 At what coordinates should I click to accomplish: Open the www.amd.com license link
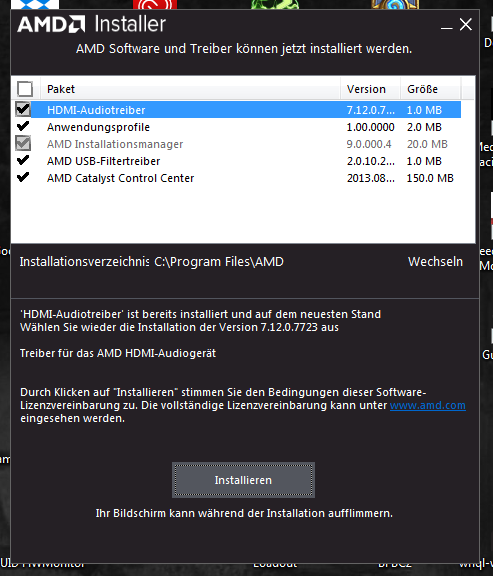point(428,406)
